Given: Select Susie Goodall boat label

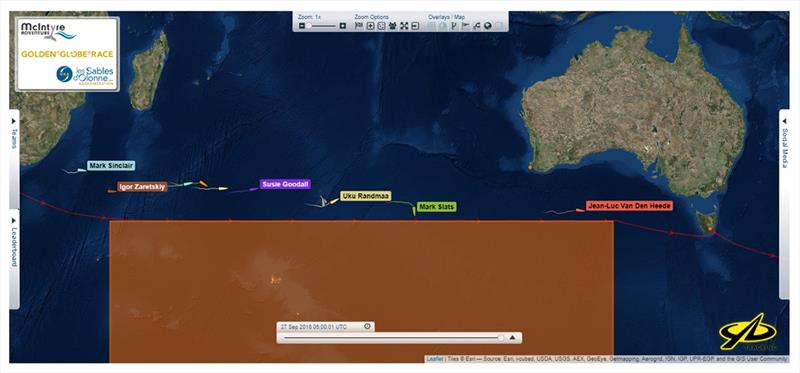Looking at the screenshot, I should [285, 184].
